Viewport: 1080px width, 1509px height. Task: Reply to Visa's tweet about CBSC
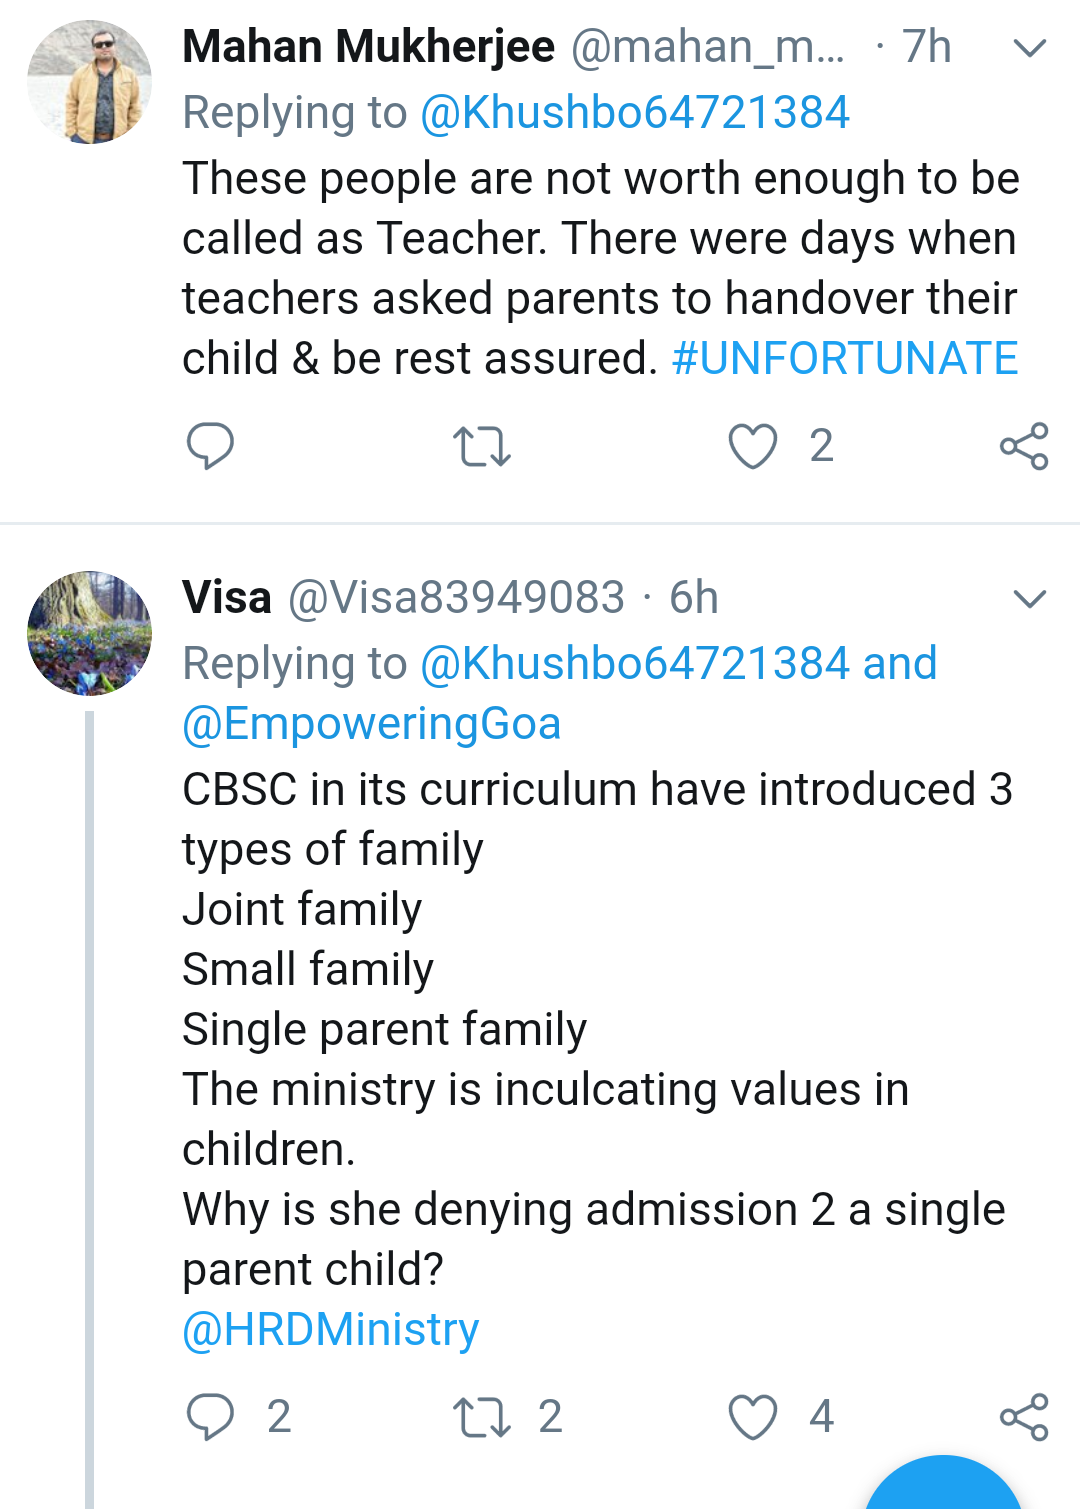point(210,1417)
